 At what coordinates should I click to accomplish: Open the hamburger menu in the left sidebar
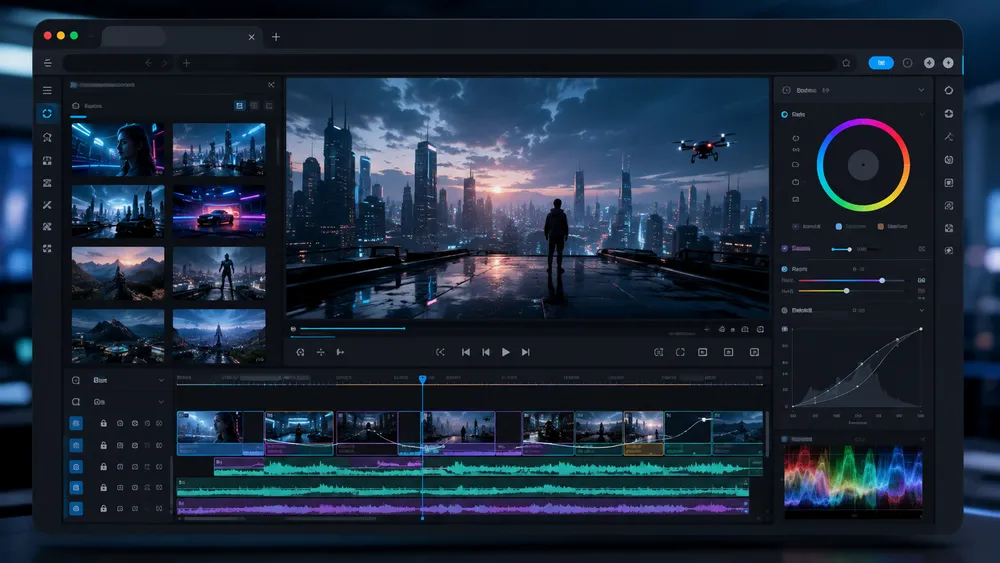click(x=47, y=91)
